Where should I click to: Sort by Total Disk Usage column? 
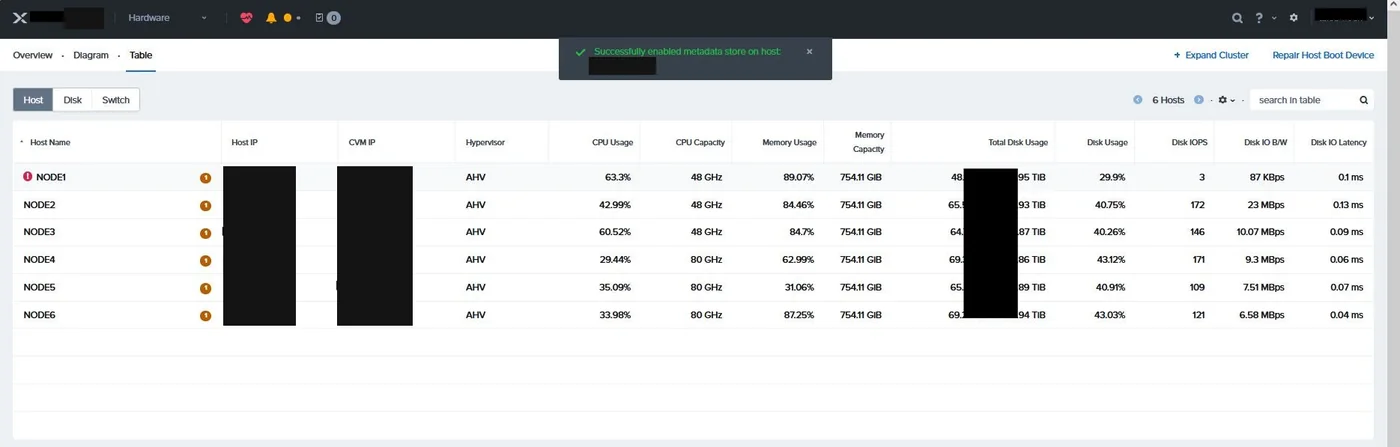[1018, 142]
